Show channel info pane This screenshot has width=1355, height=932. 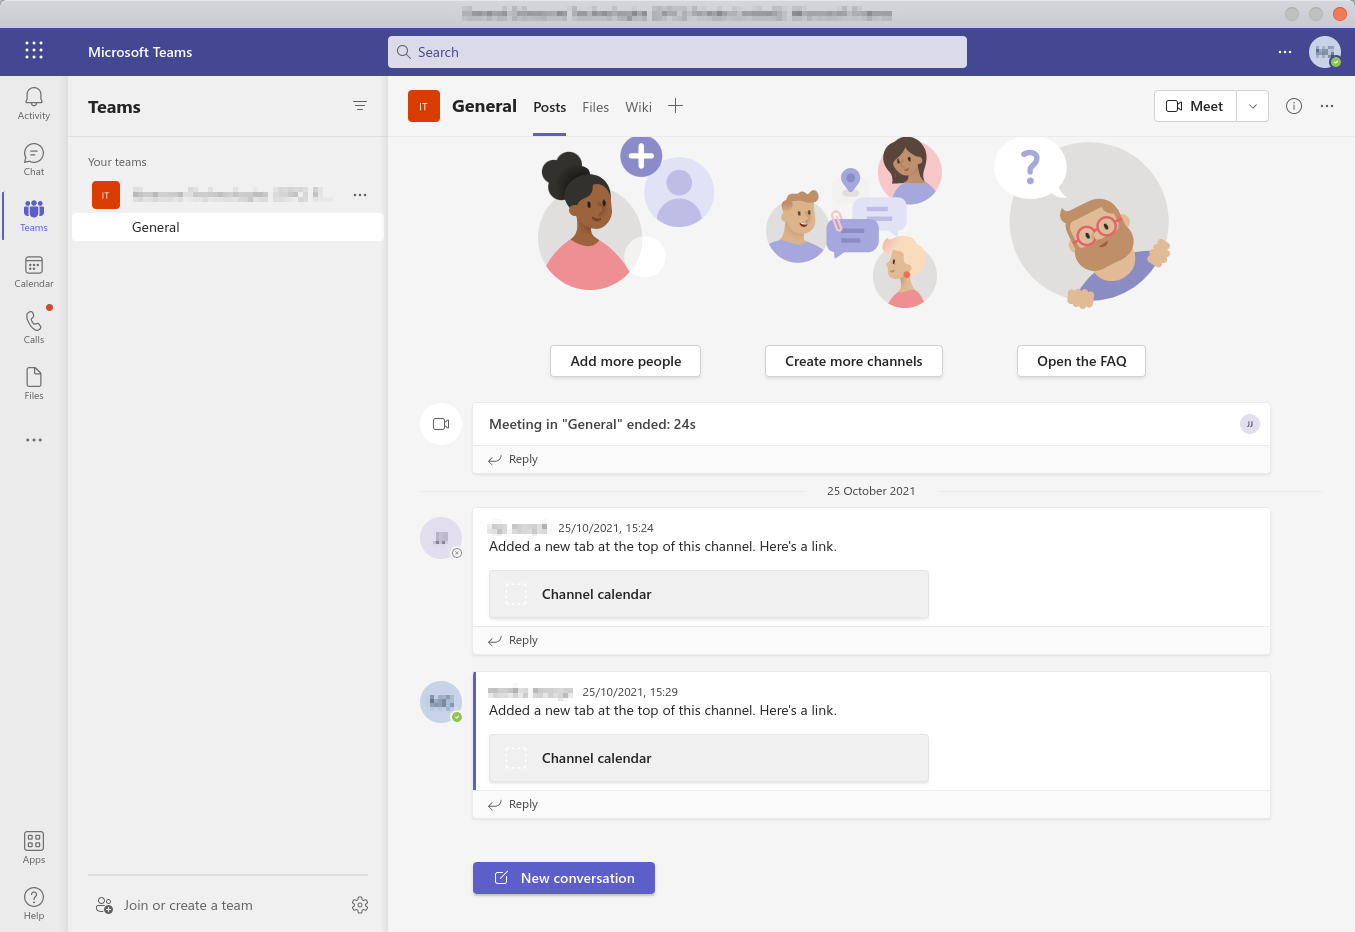point(1294,106)
